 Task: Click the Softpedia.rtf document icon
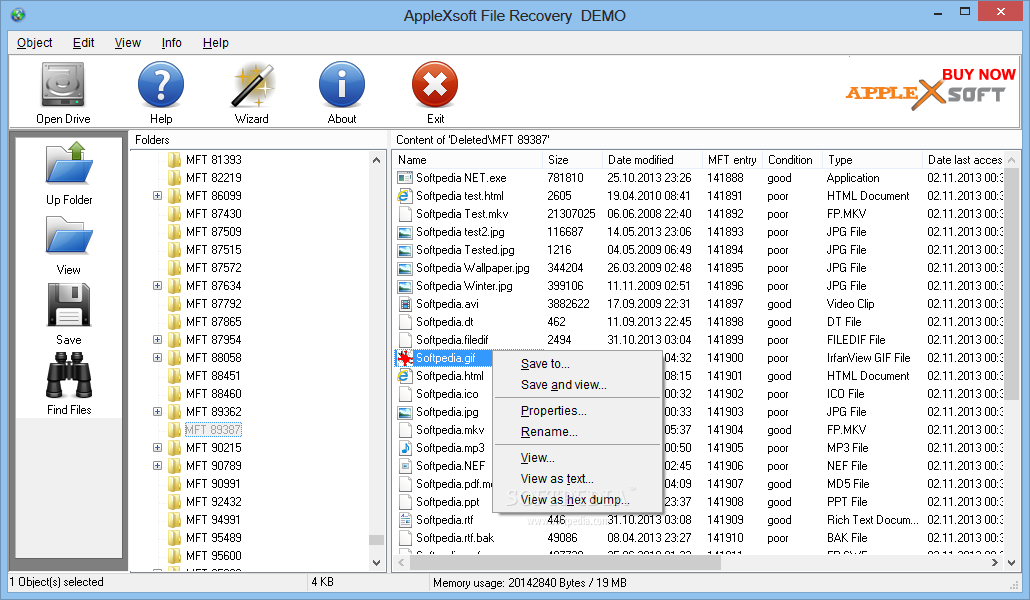[x=405, y=520]
